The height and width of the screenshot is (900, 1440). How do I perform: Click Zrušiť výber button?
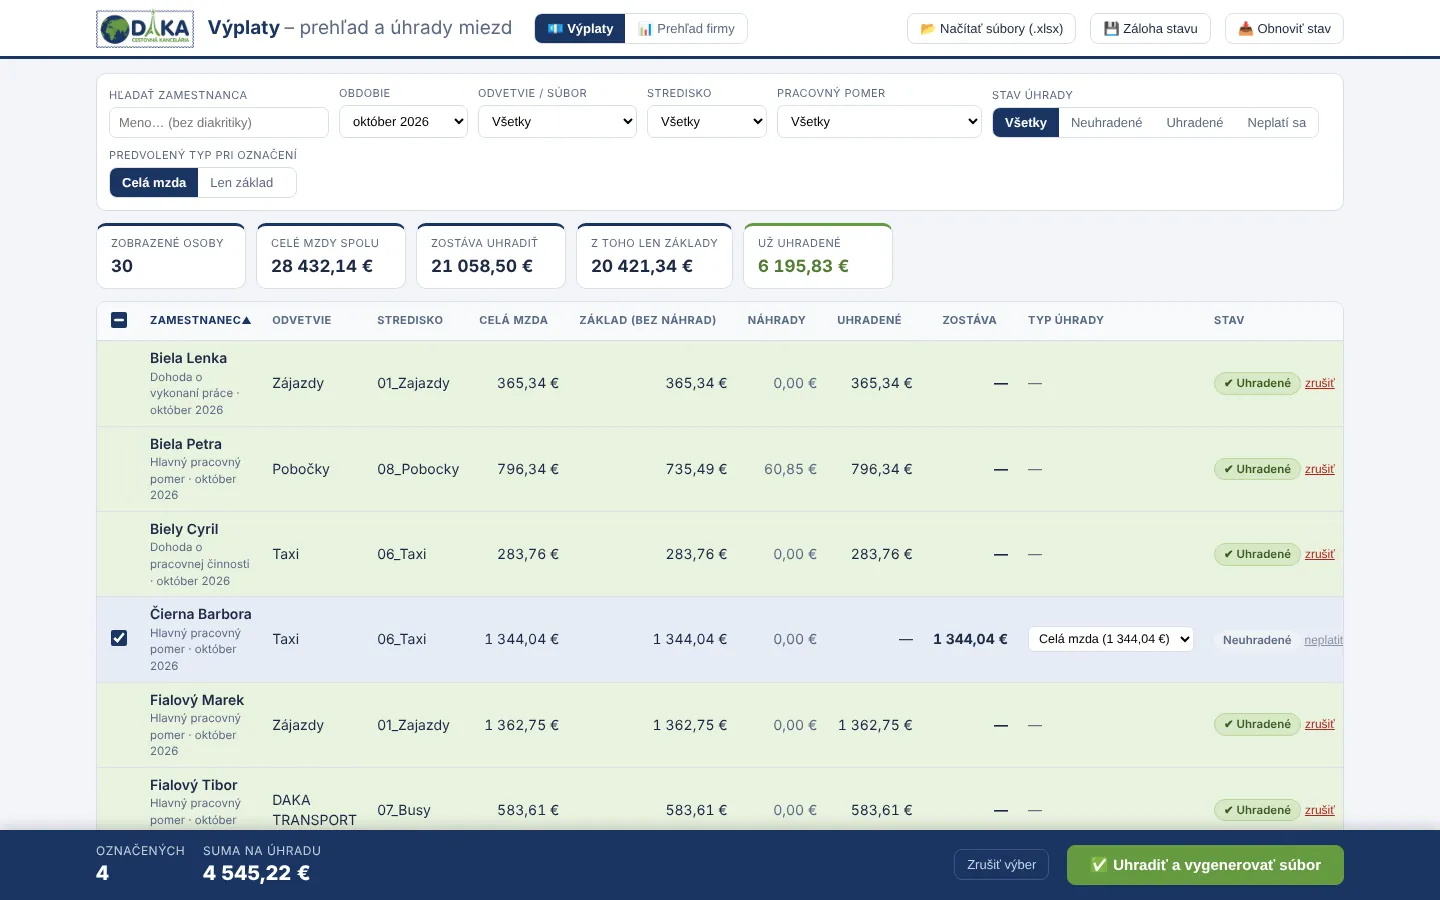[1001, 865]
